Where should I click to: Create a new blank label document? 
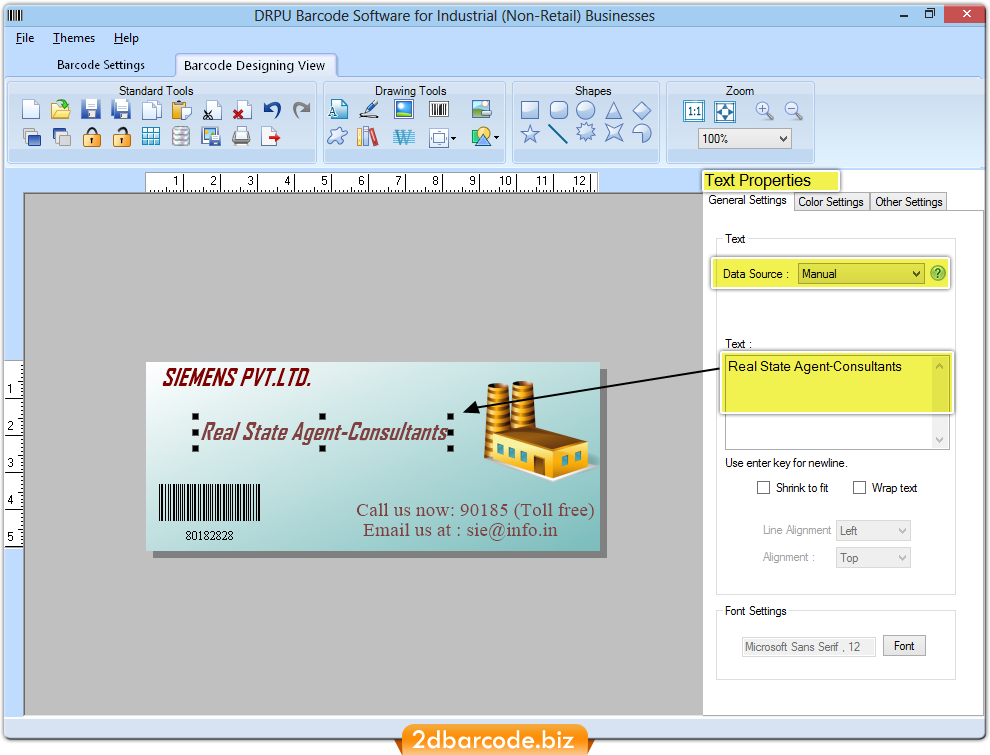click(30, 110)
